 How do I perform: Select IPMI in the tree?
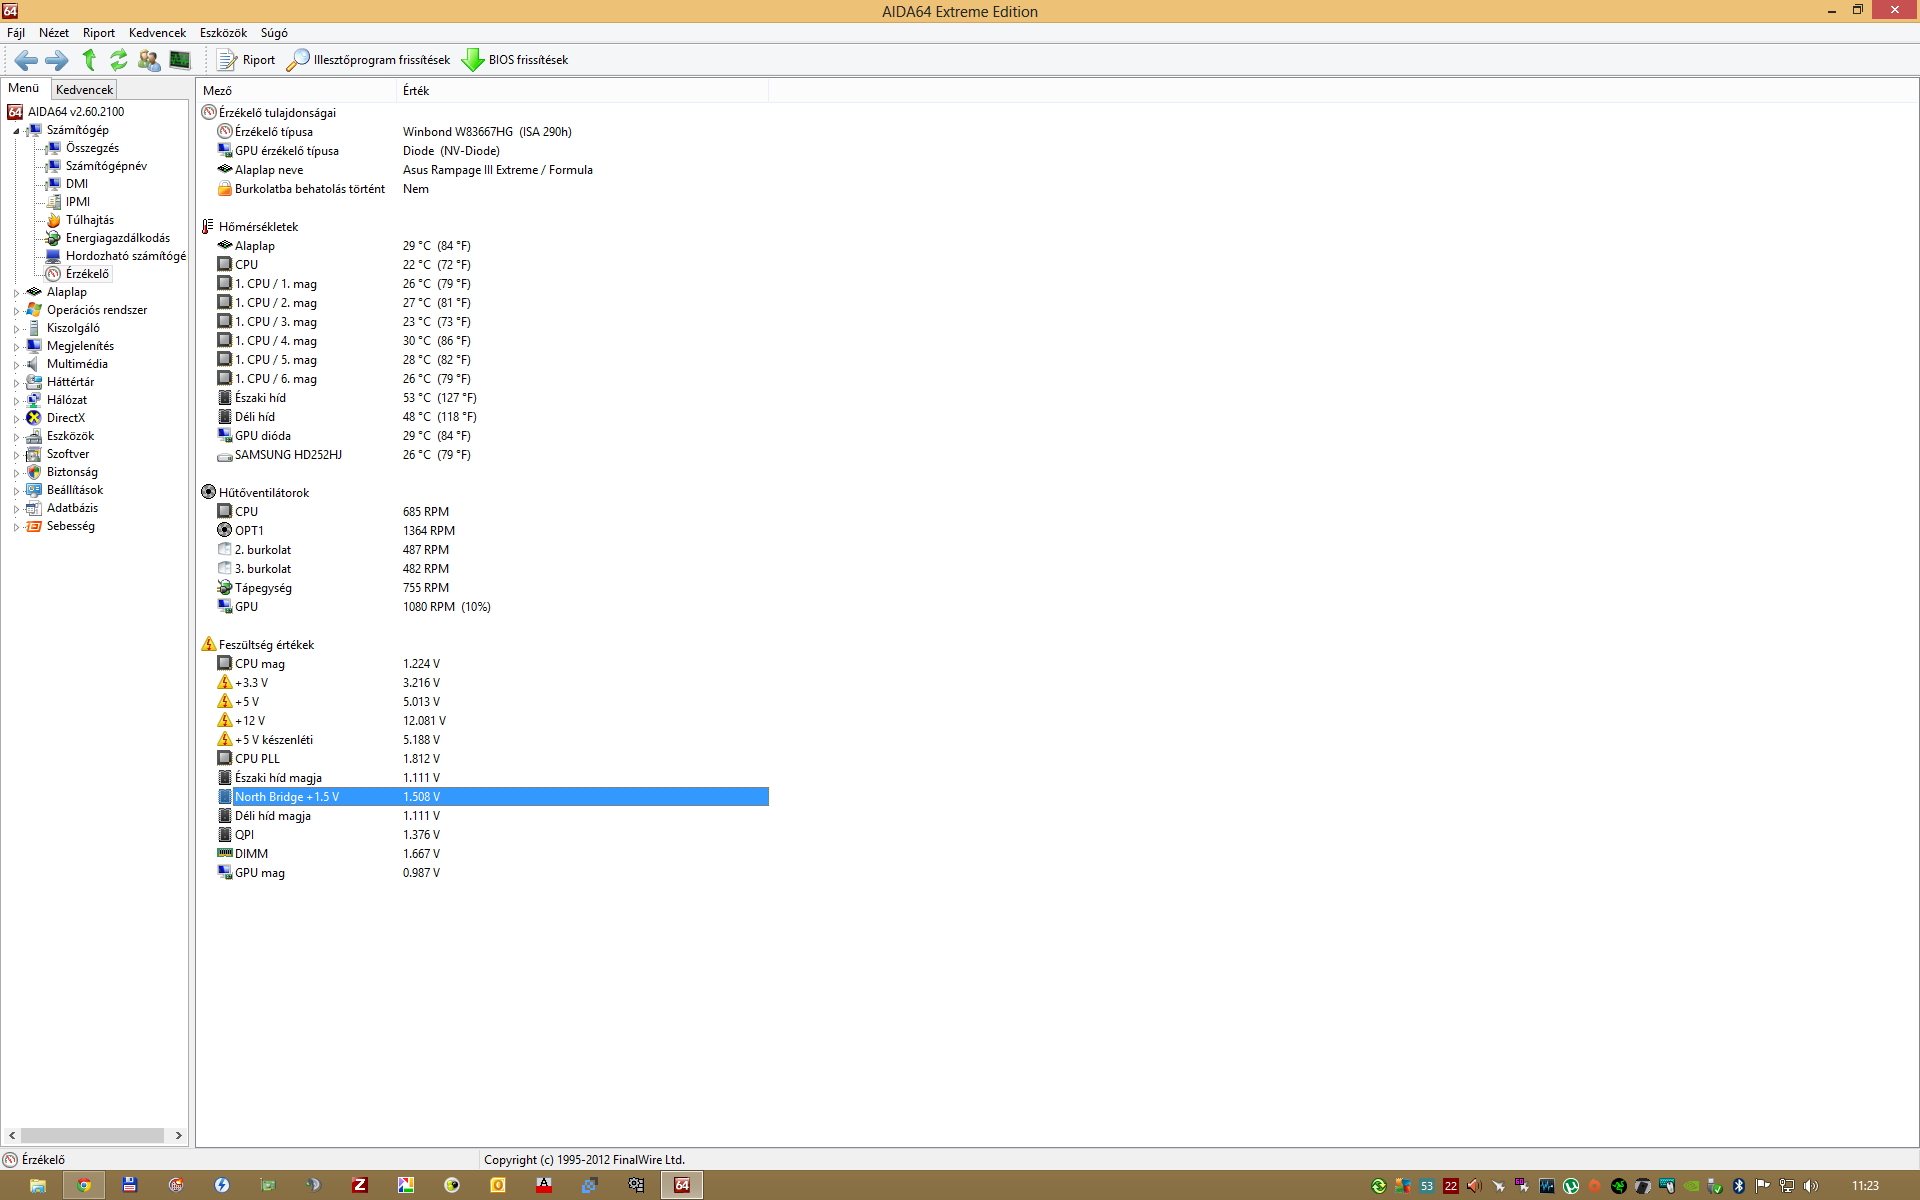click(x=78, y=202)
